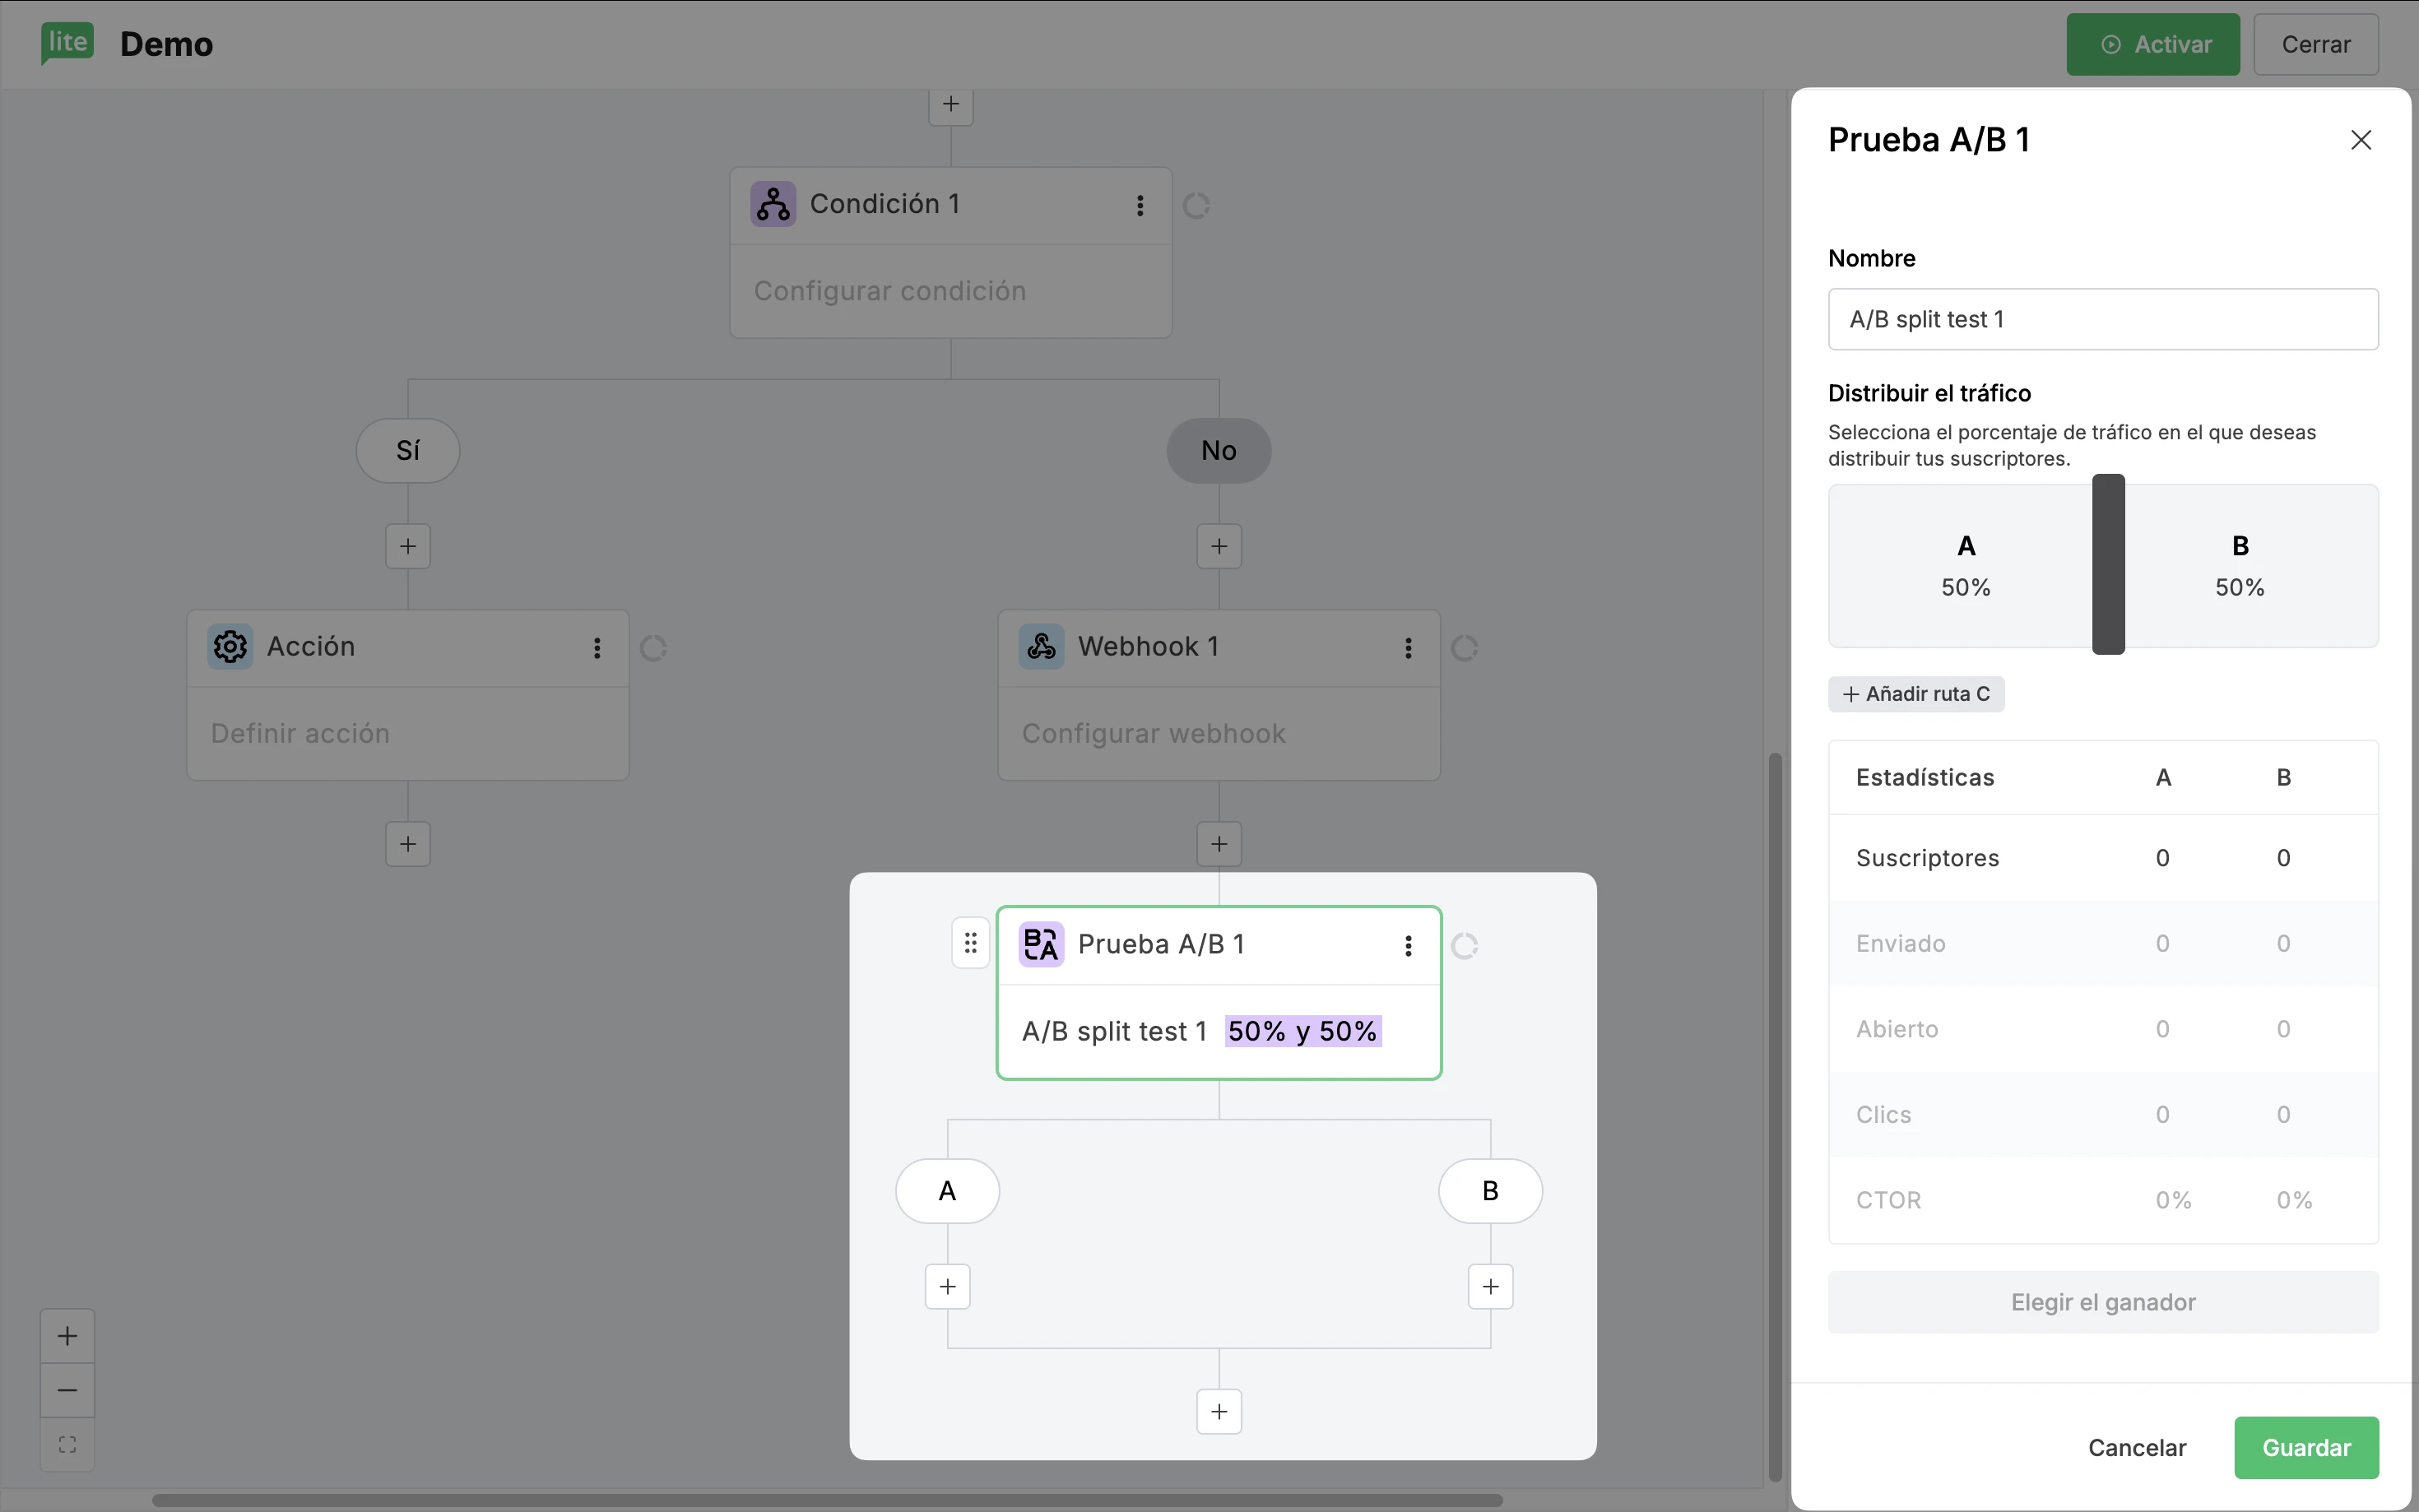Add a step under the Sí branch
Screen dimensions: 2419x1512
408,546
